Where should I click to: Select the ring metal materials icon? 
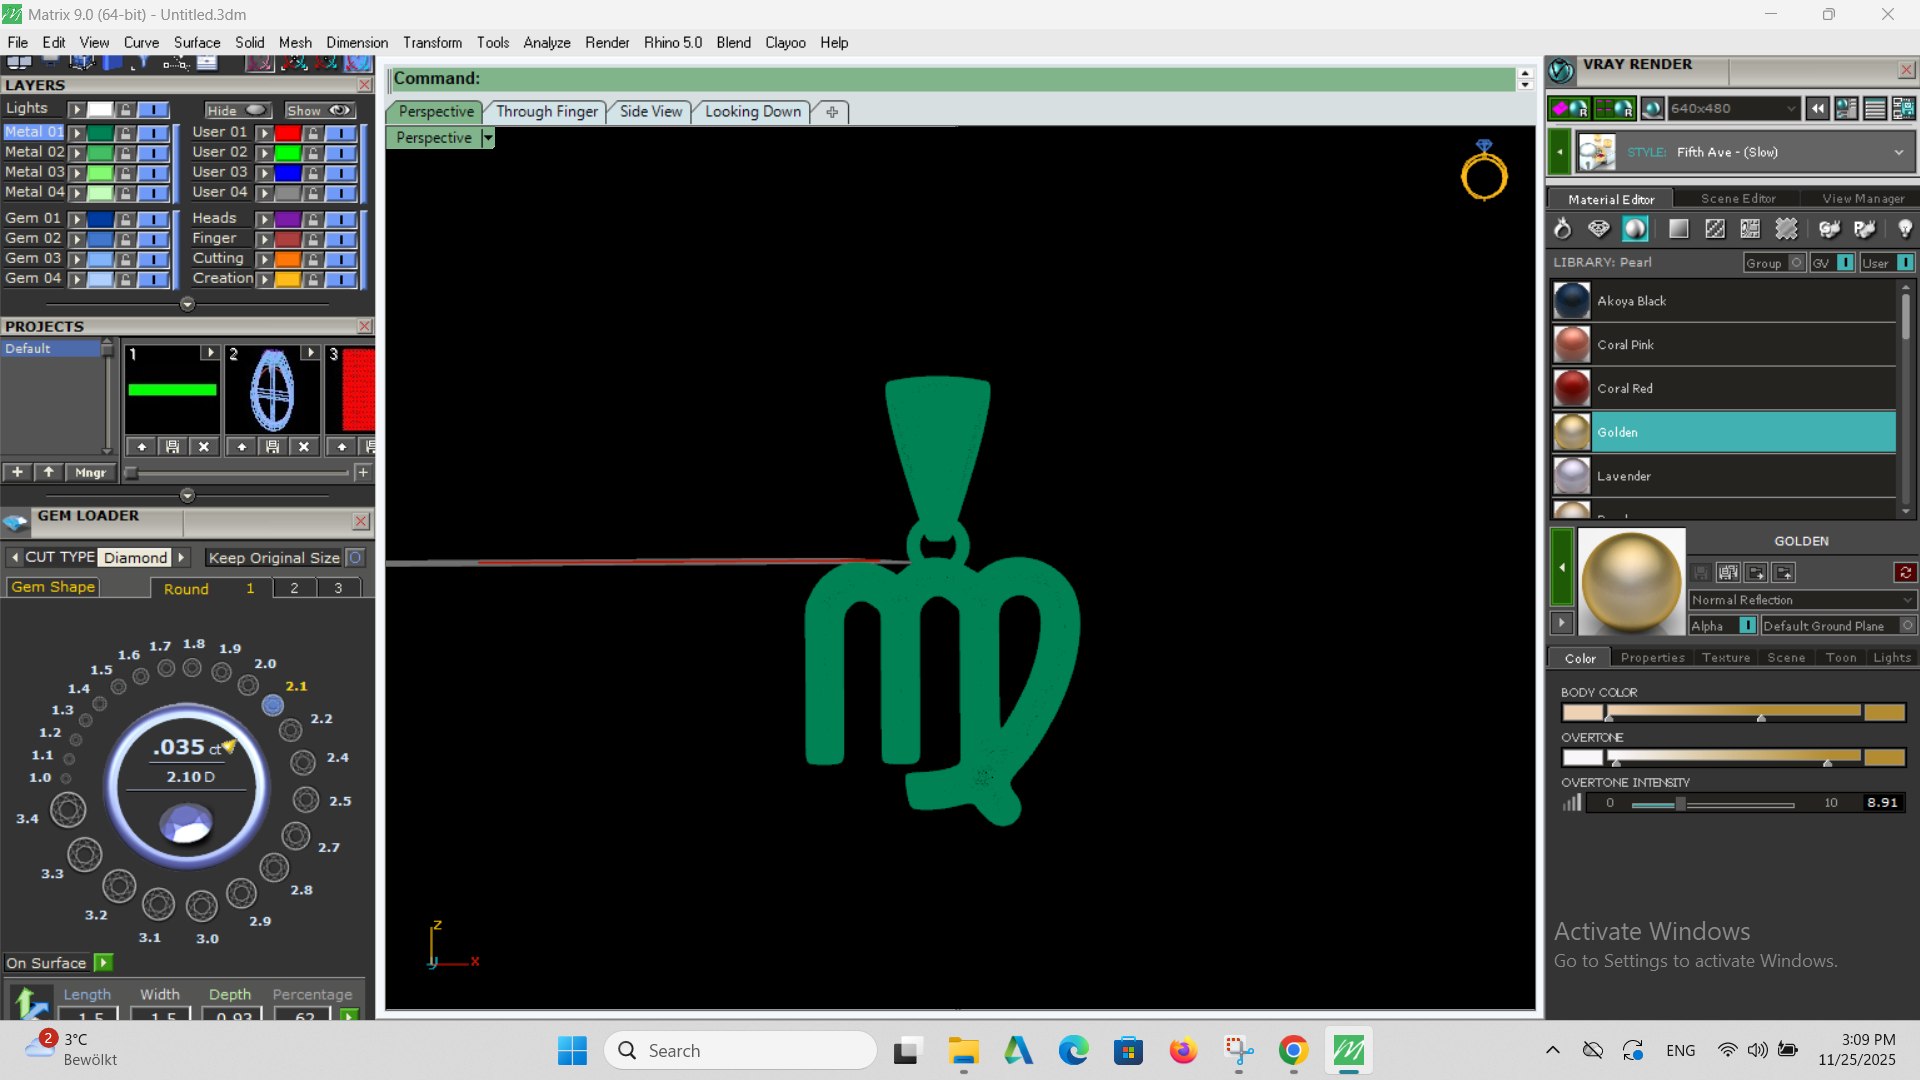point(1562,229)
